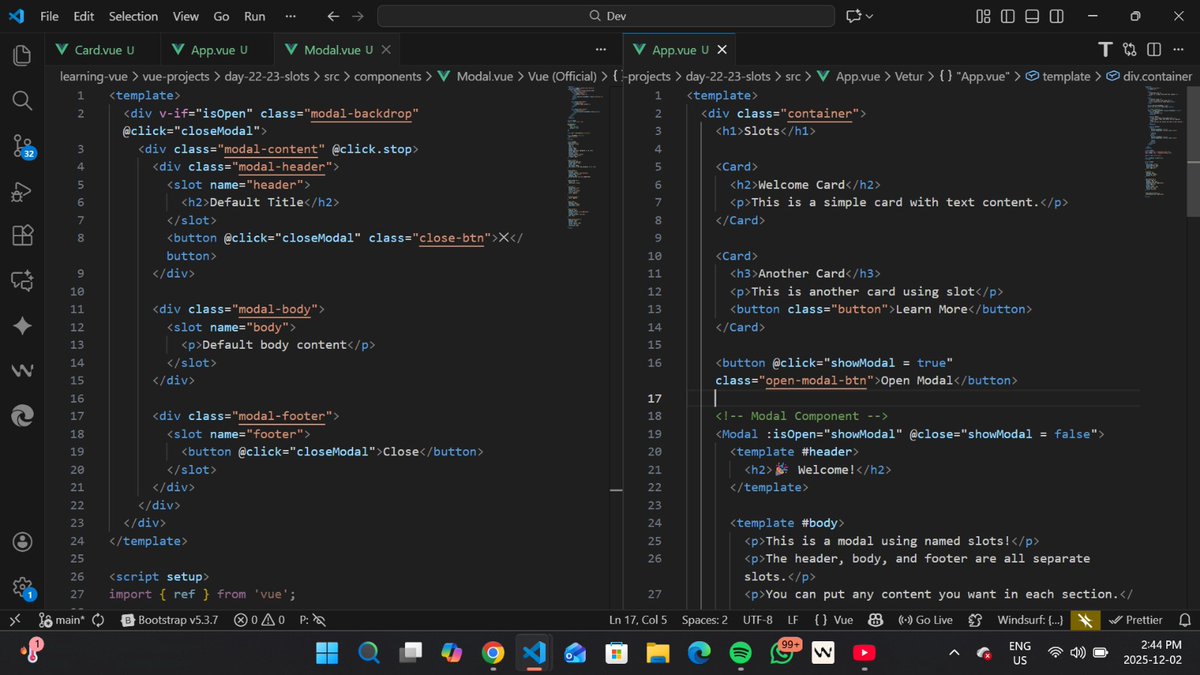
Task: Click the Open Changes compare icon
Action: click(x=1130, y=50)
